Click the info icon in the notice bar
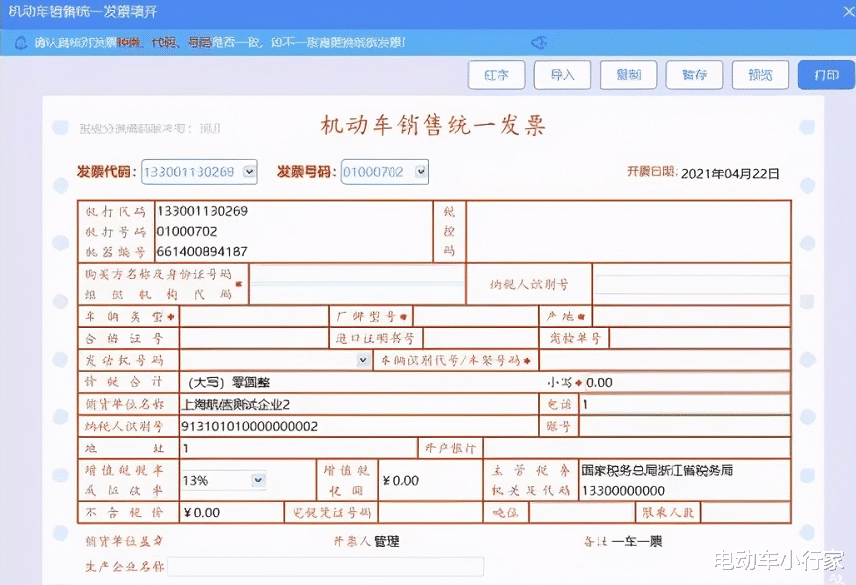This screenshot has width=856, height=585. click(x=21, y=43)
